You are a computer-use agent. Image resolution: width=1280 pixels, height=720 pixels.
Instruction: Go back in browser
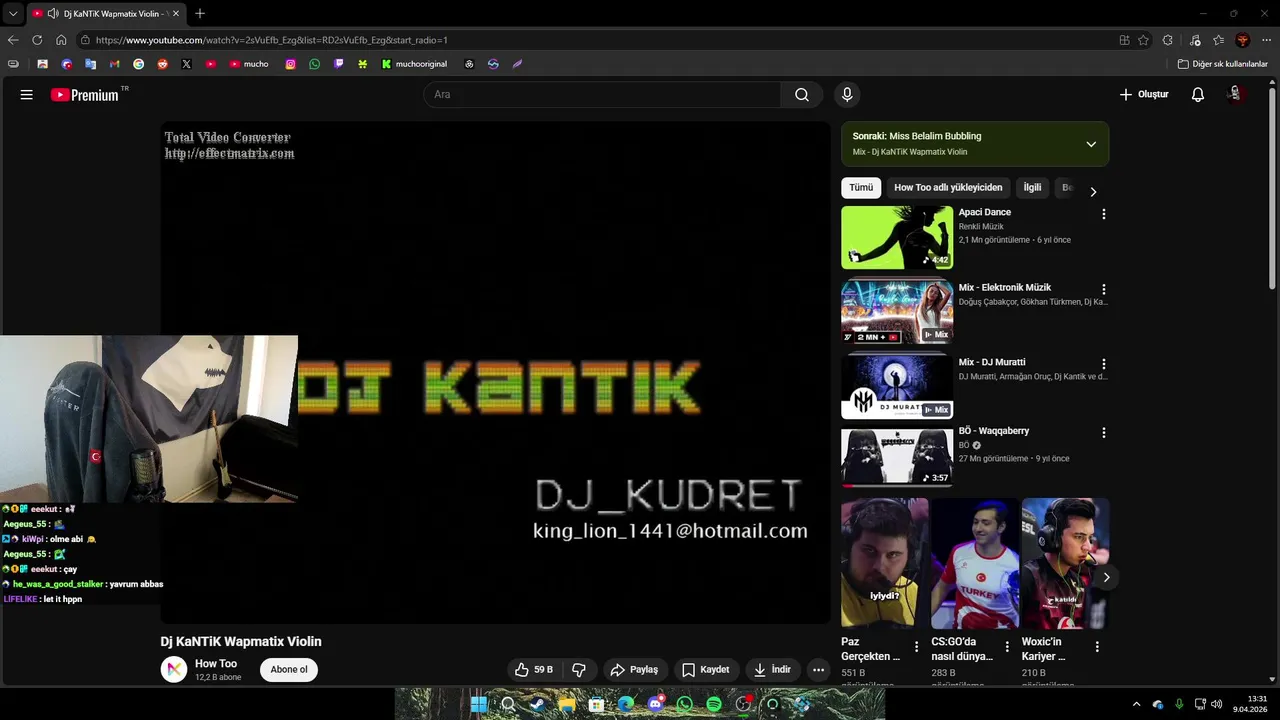[x=13, y=40]
